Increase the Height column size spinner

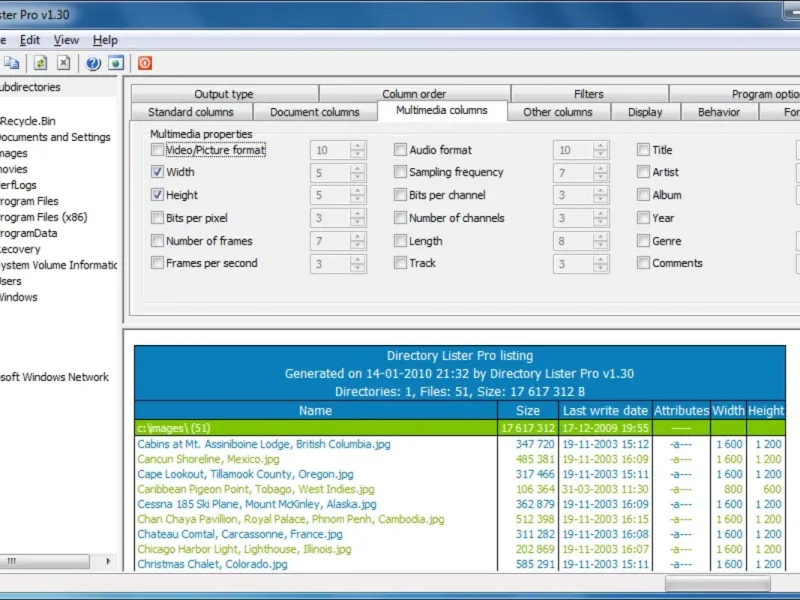[358, 191]
